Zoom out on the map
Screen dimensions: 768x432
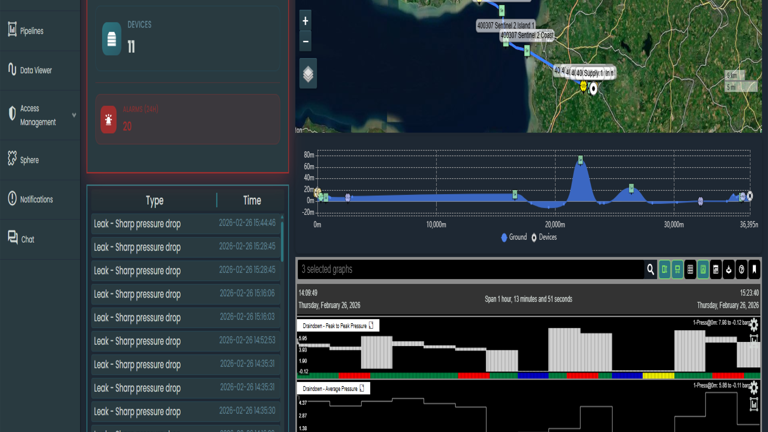[x=306, y=42]
